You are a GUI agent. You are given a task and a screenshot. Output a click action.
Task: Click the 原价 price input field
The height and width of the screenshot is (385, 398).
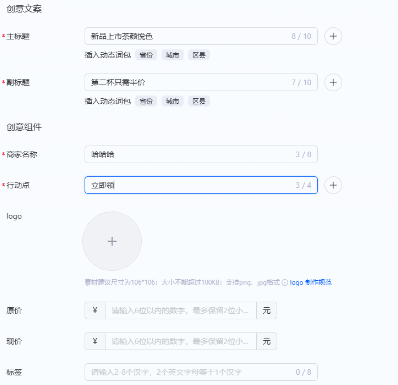point(181,310)
